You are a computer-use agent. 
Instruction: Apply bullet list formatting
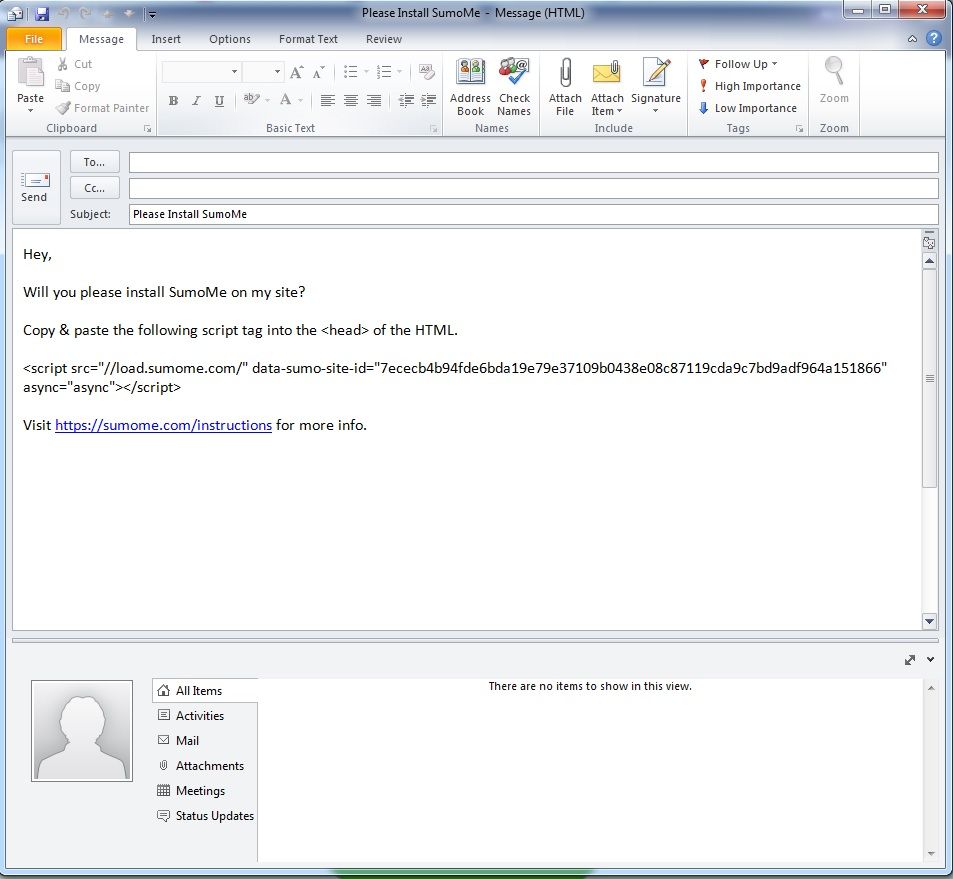351,72
